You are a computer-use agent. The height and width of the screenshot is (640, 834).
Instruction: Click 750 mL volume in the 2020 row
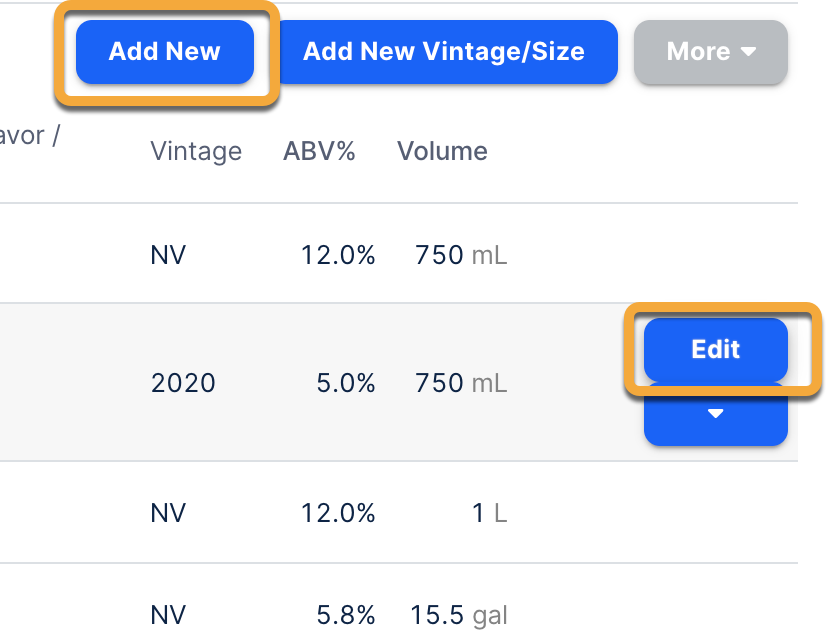pyautogui.click(x=461, y=383)
